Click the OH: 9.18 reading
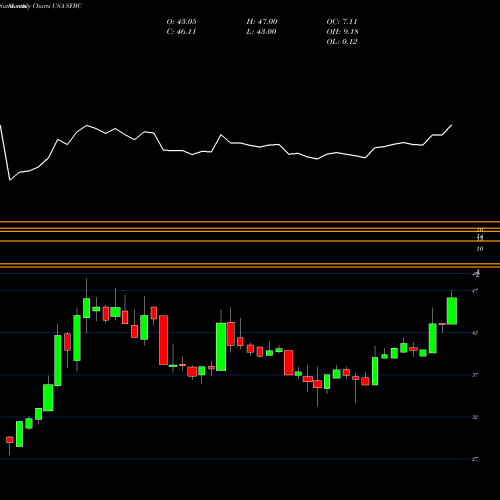Viewport: 500px width, 500px height. click(x=342, y=32)
